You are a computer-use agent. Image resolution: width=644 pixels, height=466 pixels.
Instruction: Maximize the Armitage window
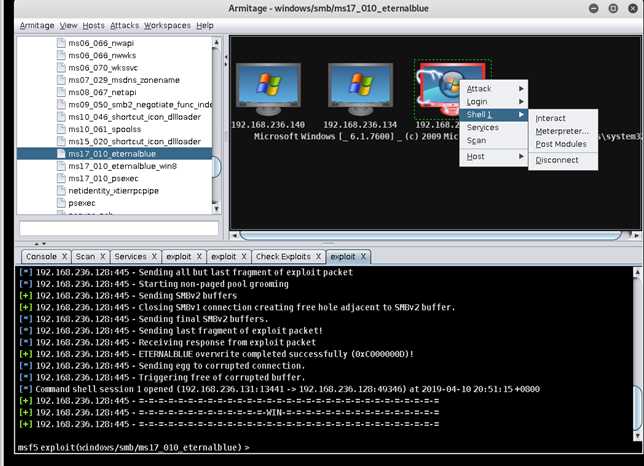pyautogui.click(x=613, y=8)
